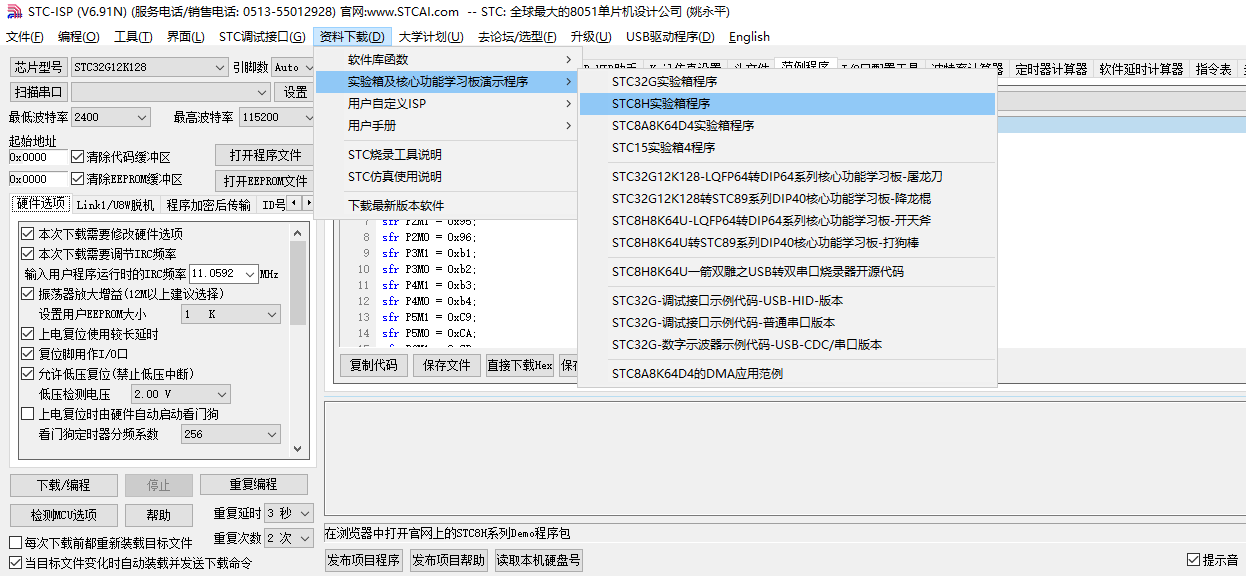The height and width of the screenshot is (576, 1246).
Task: Click the 芯片型号 button
Action: pos(39,67)
